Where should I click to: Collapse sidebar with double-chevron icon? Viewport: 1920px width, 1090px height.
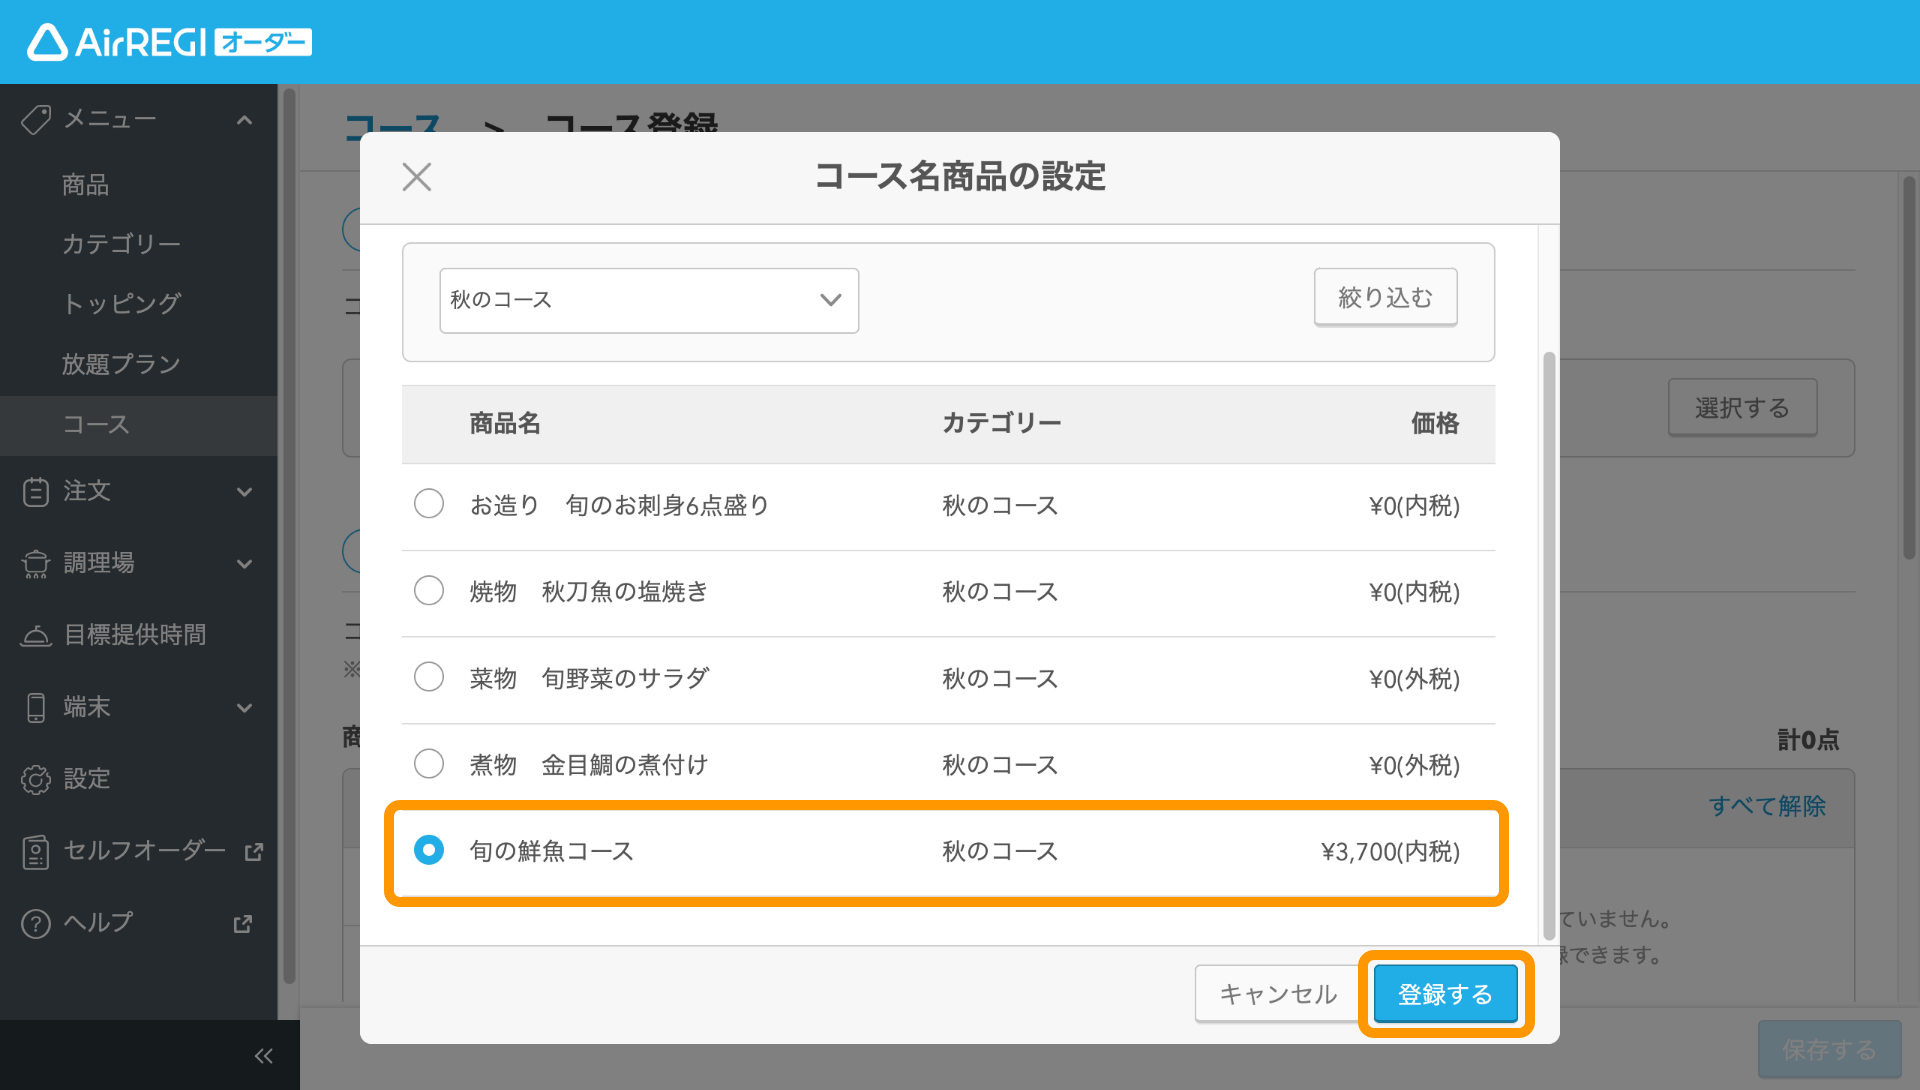tap(264, 1055)
